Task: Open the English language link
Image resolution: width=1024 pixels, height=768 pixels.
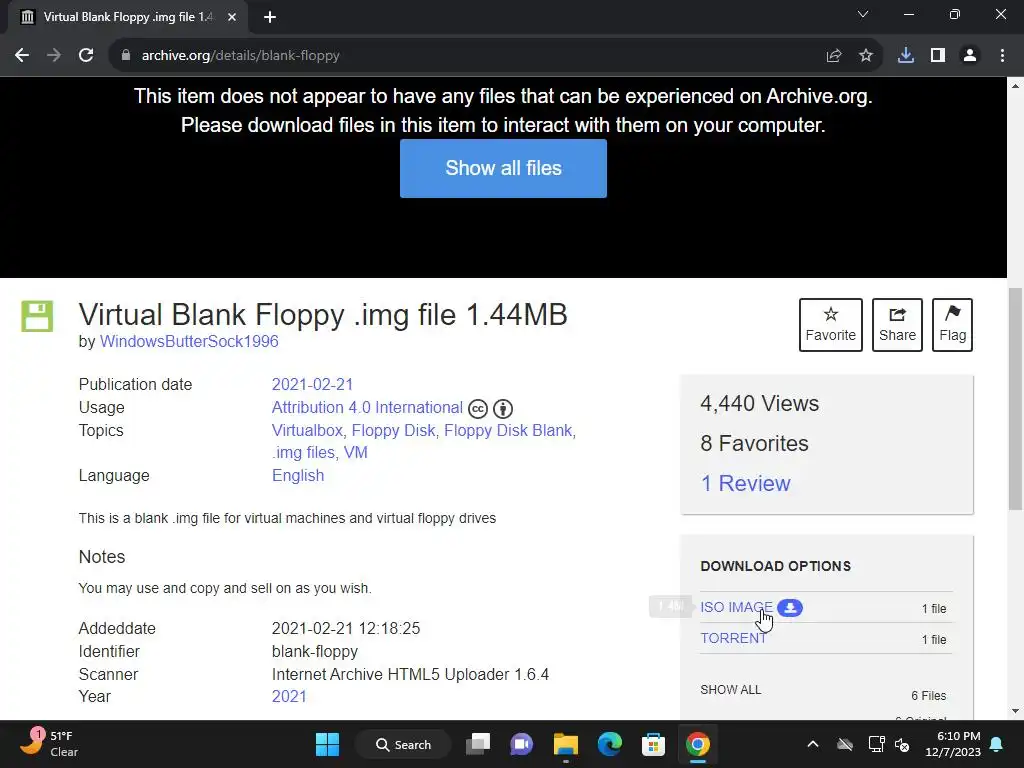Action: coord(298,475)
